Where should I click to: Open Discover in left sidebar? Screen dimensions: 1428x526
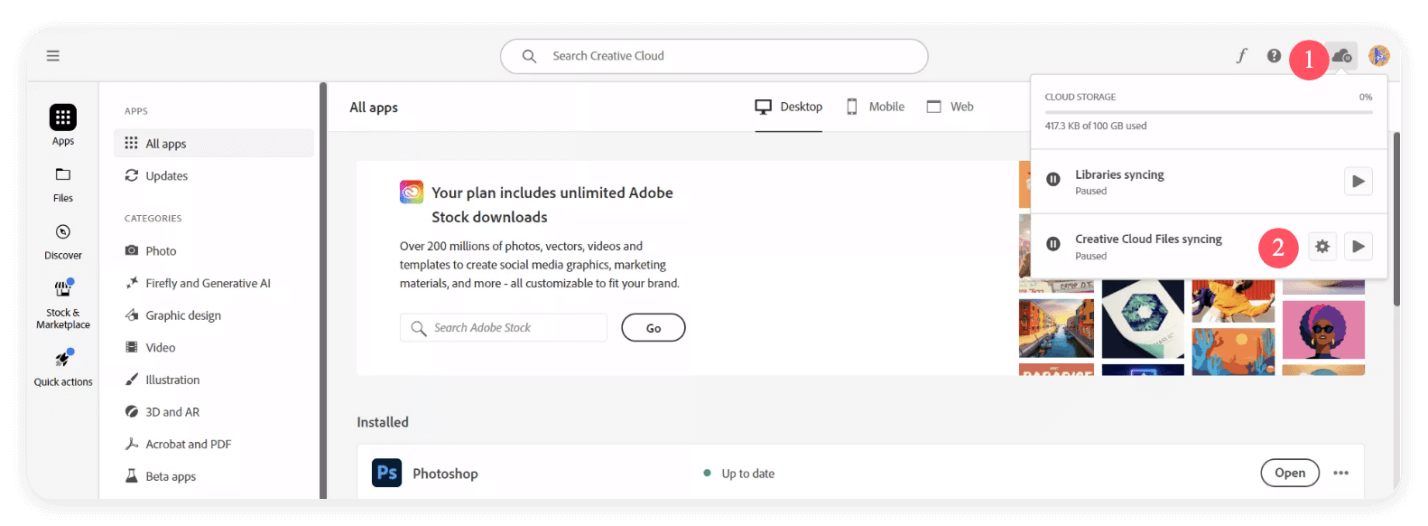click(63, 240)
